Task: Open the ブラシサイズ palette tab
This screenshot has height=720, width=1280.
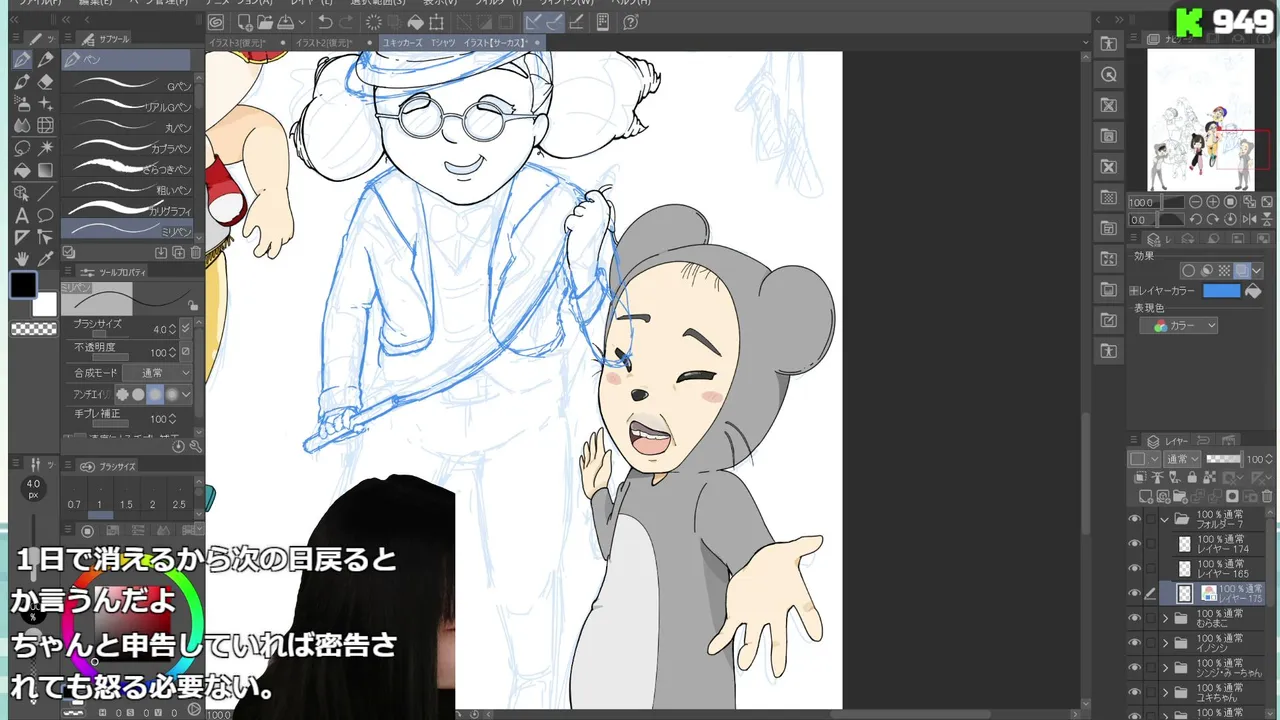Action: click(x=108, y=467)
